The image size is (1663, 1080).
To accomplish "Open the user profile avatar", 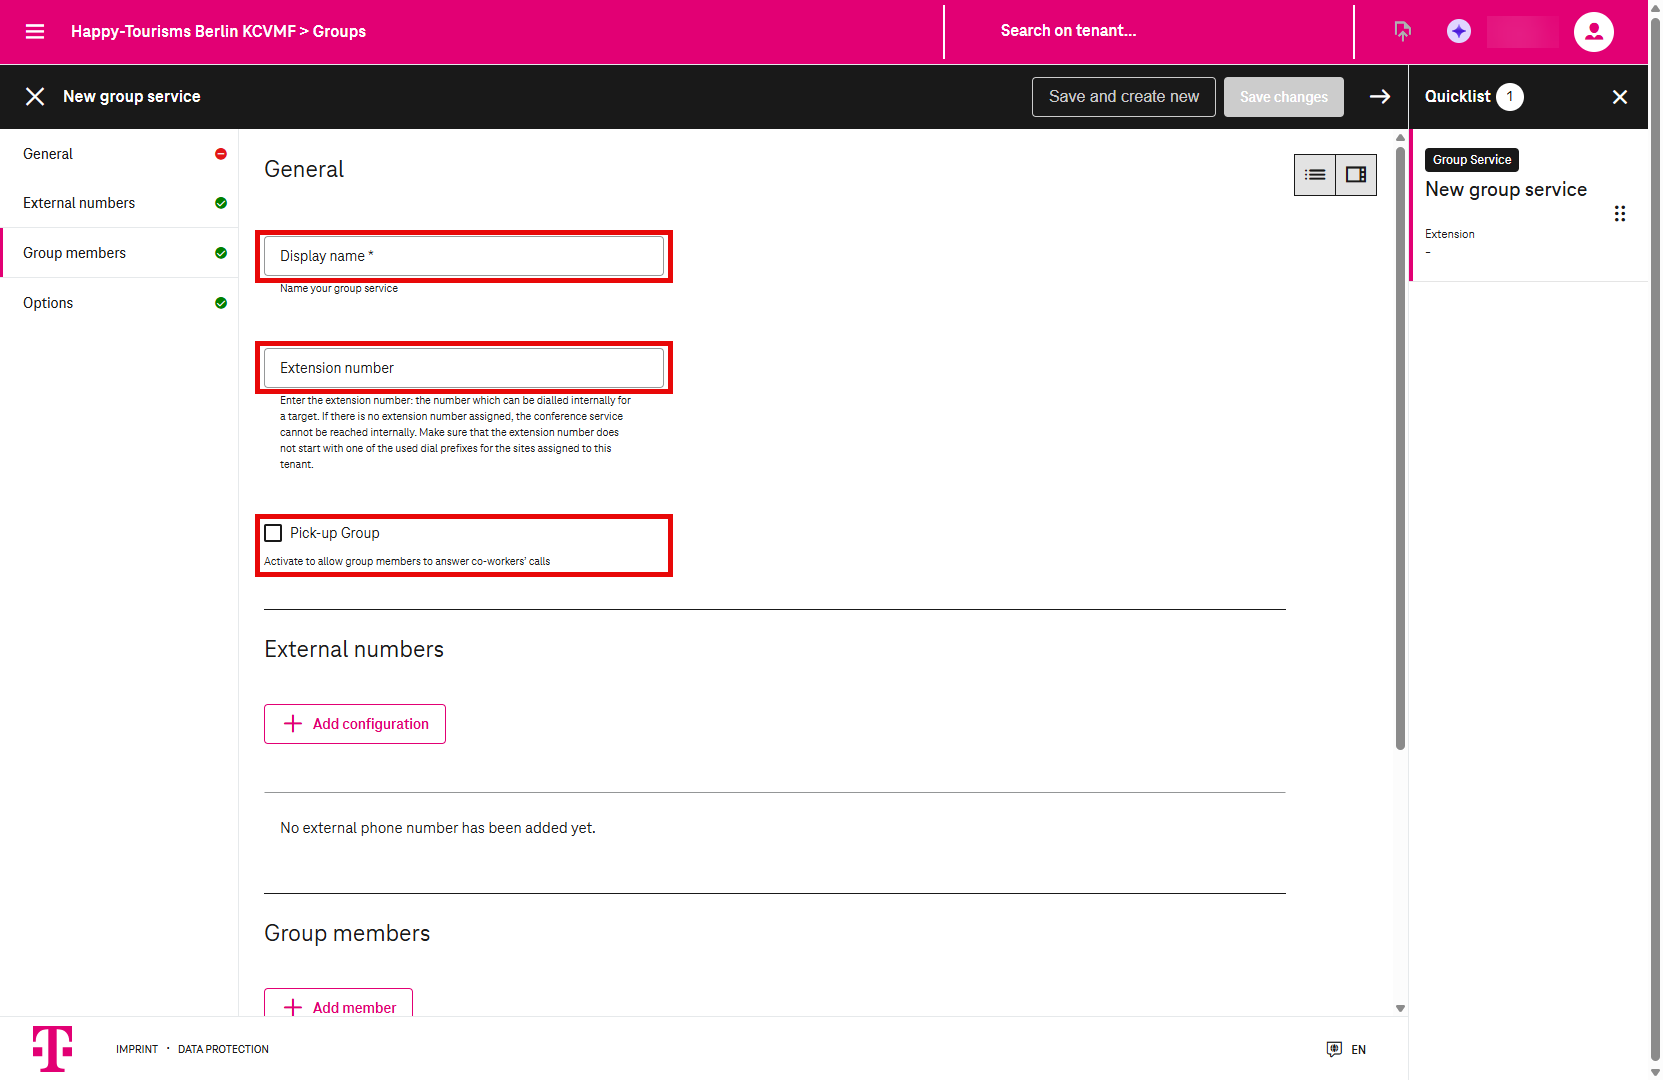I will pos(1593,32).
